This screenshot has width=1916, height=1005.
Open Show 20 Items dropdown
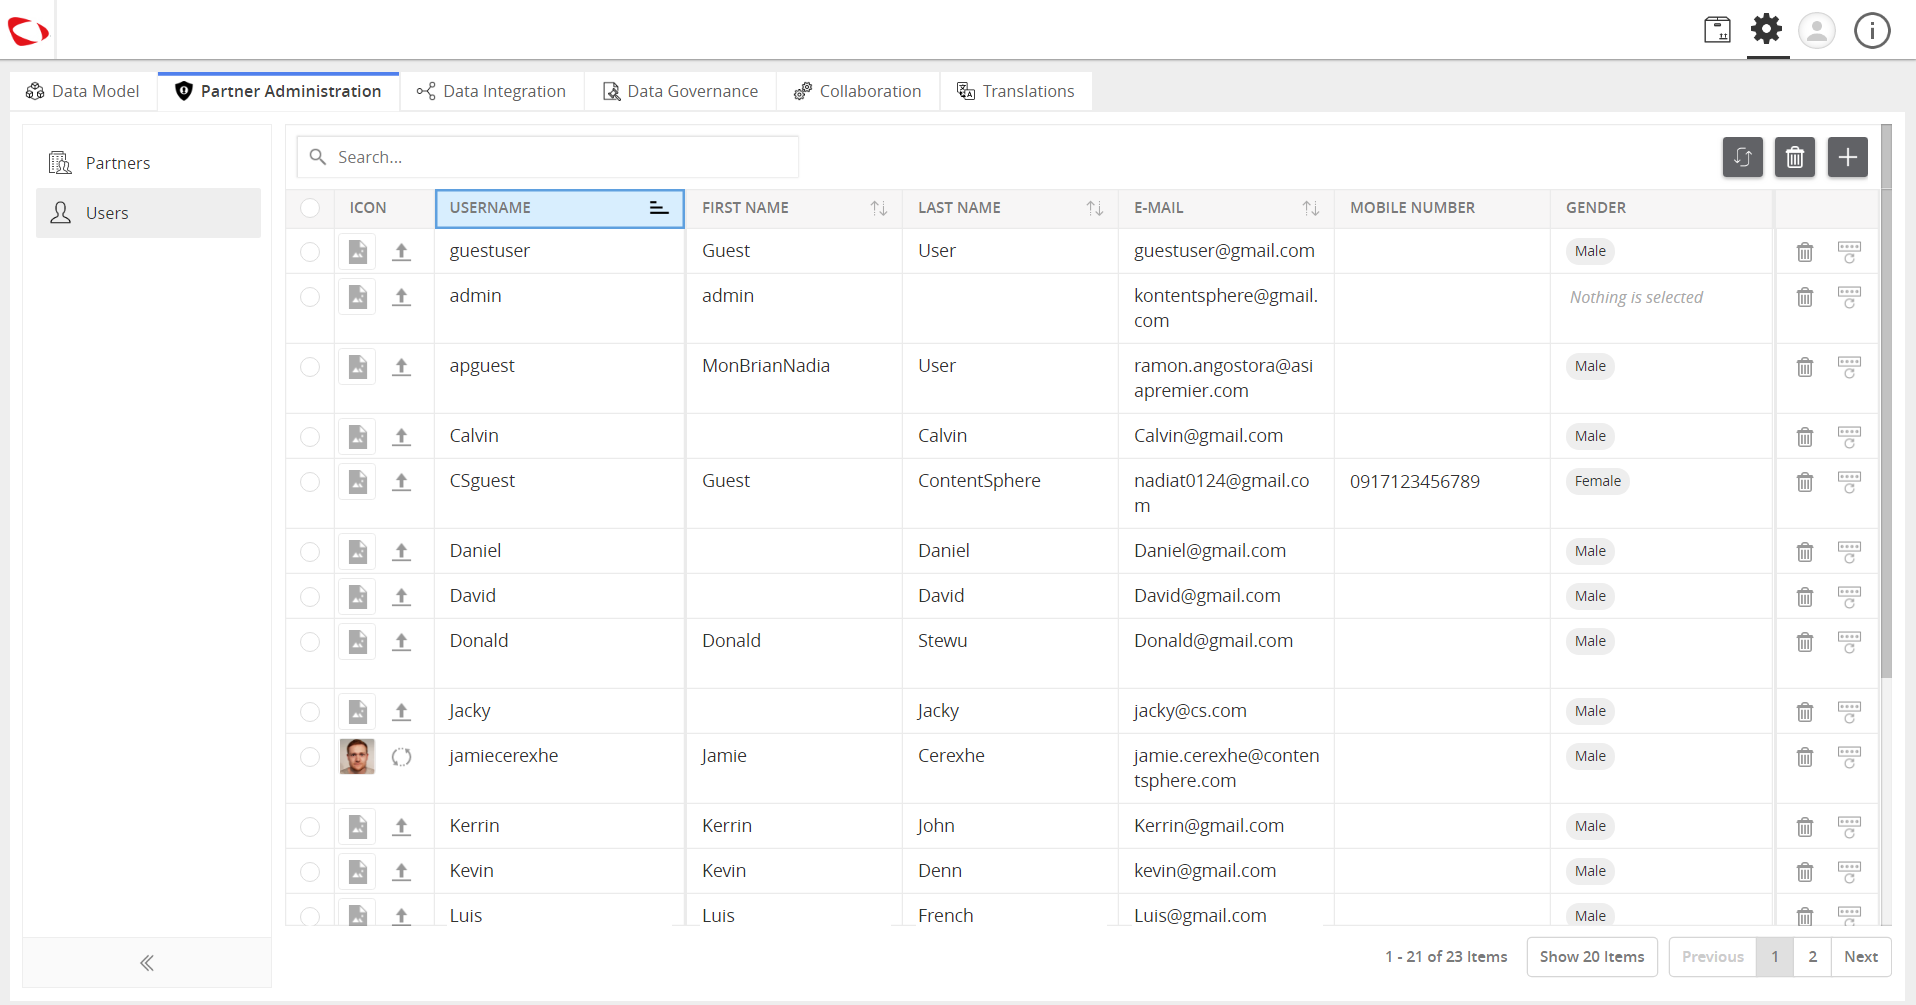(1592, 957)
